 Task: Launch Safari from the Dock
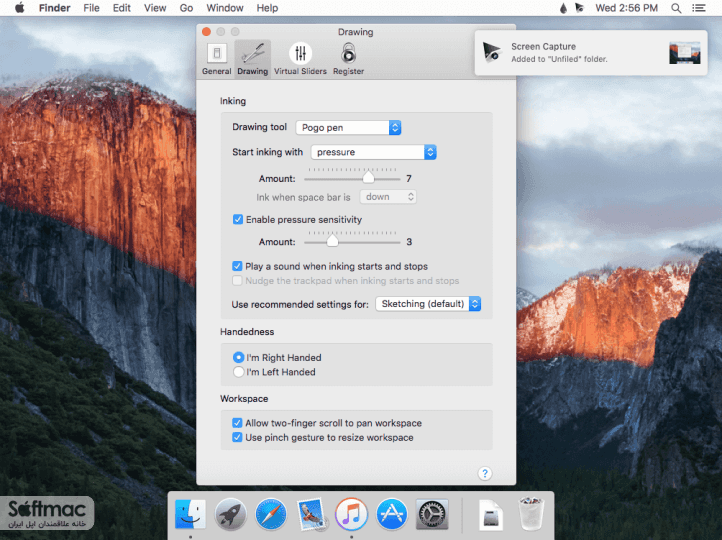(x=271, y=514)
